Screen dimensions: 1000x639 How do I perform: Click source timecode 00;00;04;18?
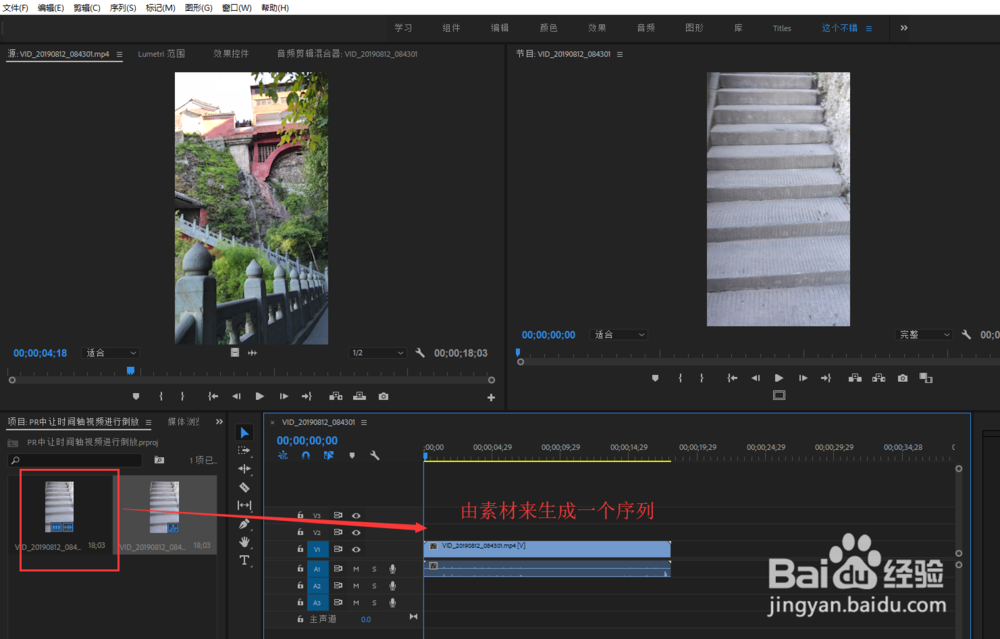point(40,353)
